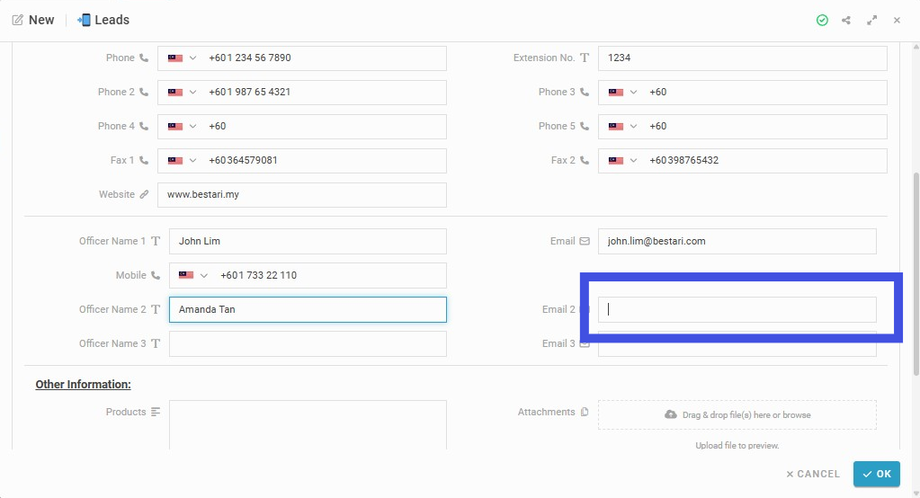Click the upload cloud icon in Attachments

point(670,415)
